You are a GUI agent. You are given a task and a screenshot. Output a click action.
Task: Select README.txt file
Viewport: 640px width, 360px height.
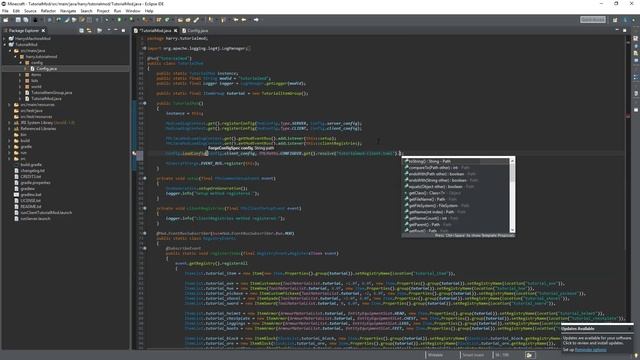click(31, 207)
